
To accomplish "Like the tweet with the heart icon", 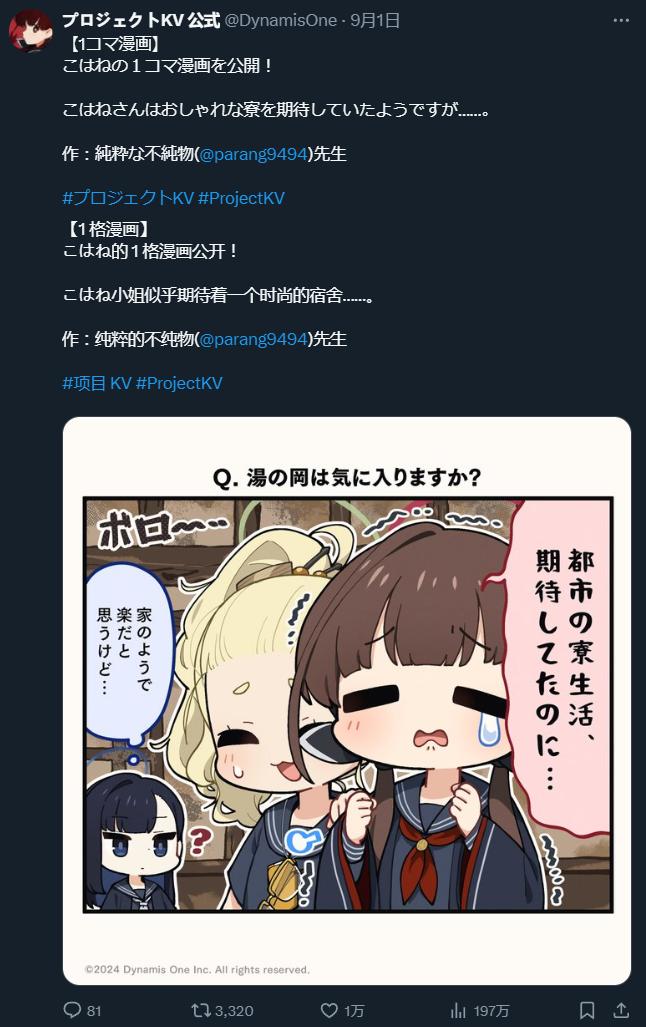I will [x=329, y=1009].
